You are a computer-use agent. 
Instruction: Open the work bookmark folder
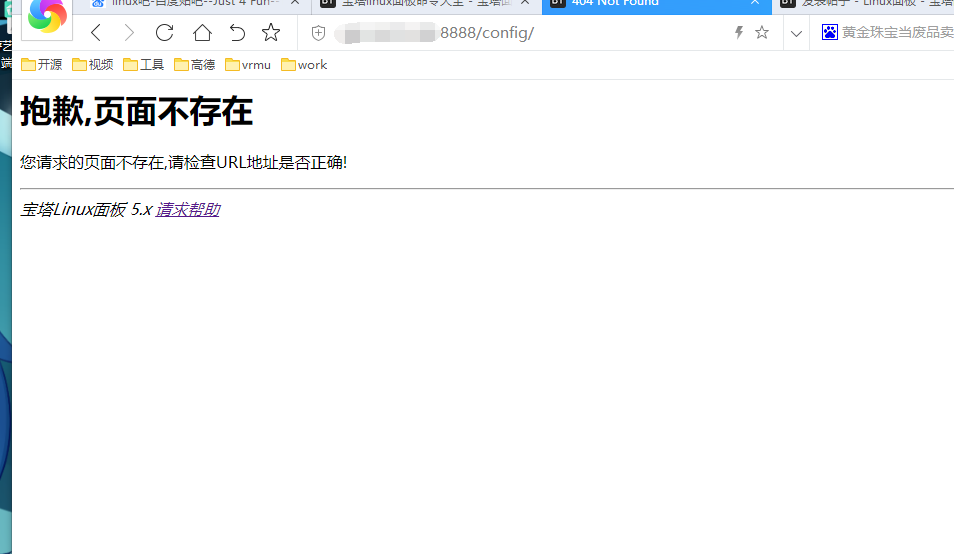click(x=304, y=64)
